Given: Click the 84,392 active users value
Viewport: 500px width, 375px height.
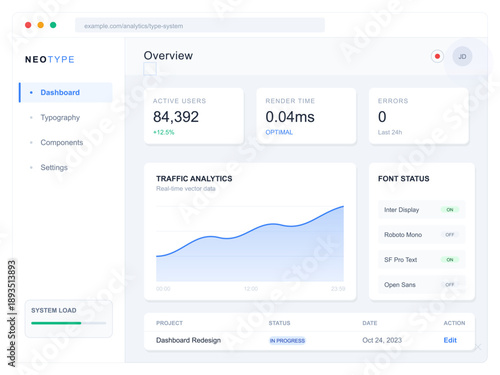Looking at the screenshot, I should point(176,117).
